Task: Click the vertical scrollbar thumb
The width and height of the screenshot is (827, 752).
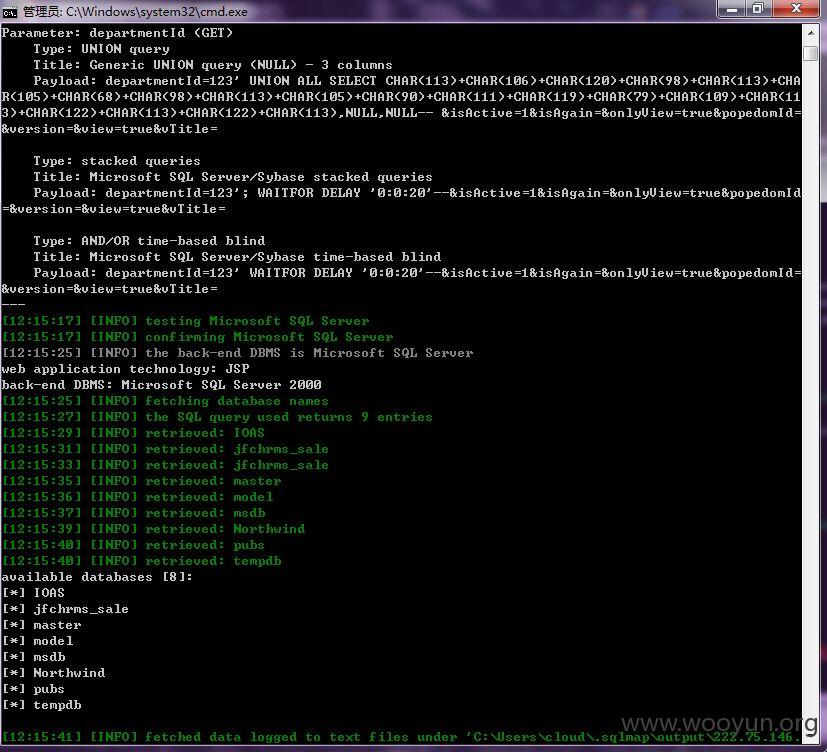Action: click(x=811, y=53)
